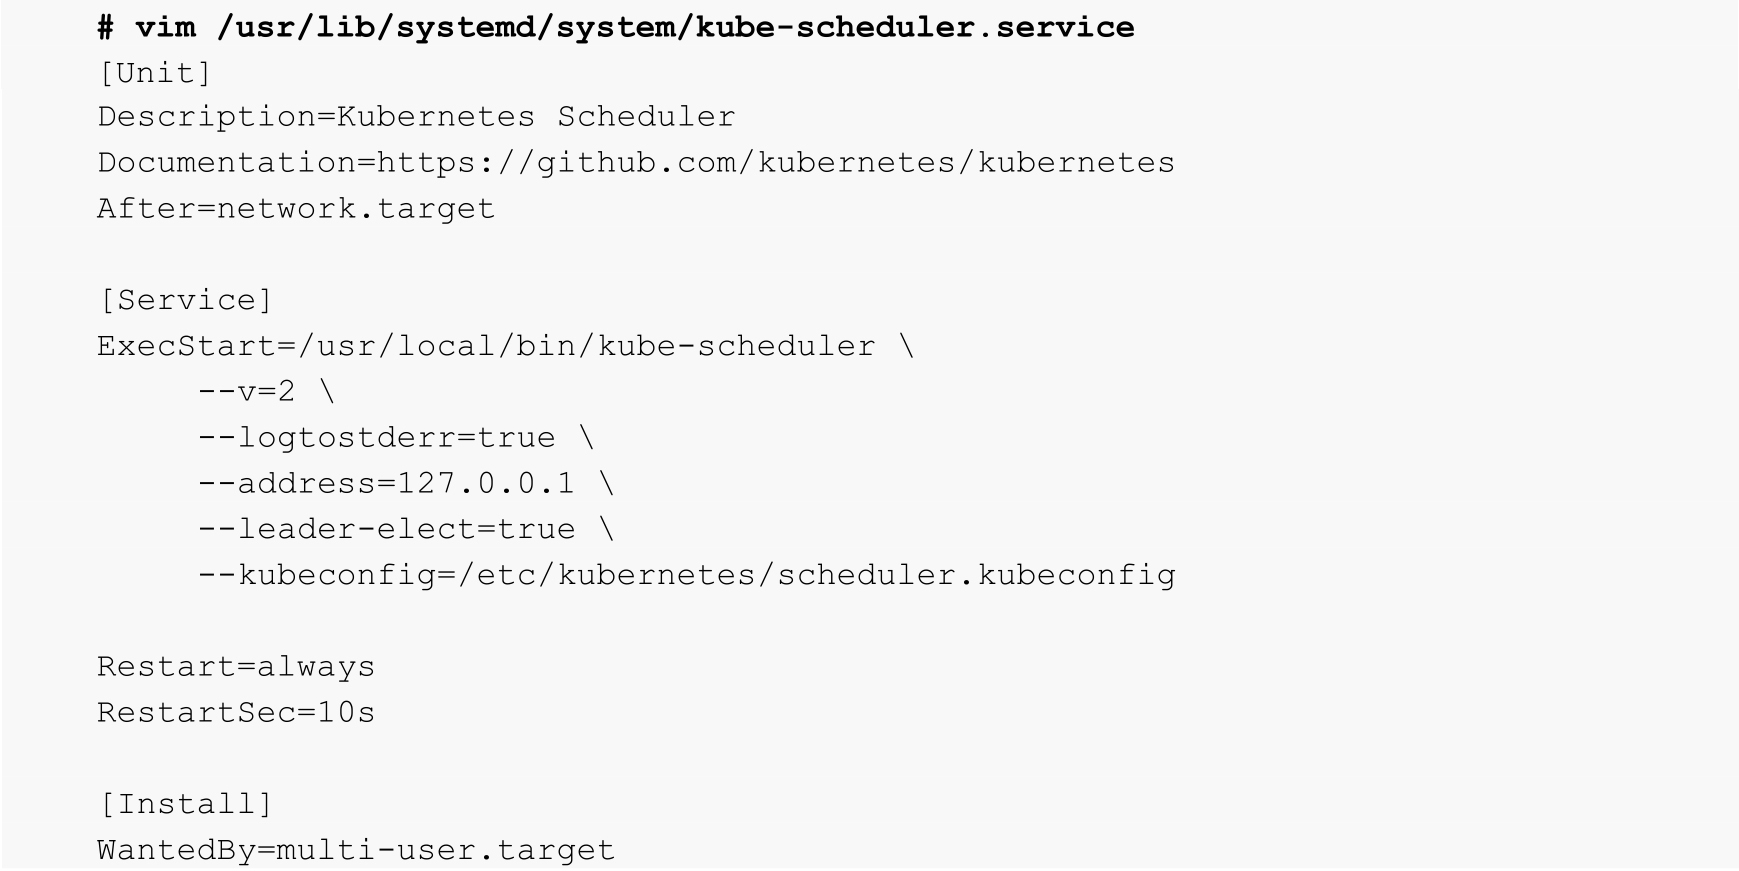Select the [Install] section header
The height and width of the screenshot is (871, 1739).
[x=185, y=804]
